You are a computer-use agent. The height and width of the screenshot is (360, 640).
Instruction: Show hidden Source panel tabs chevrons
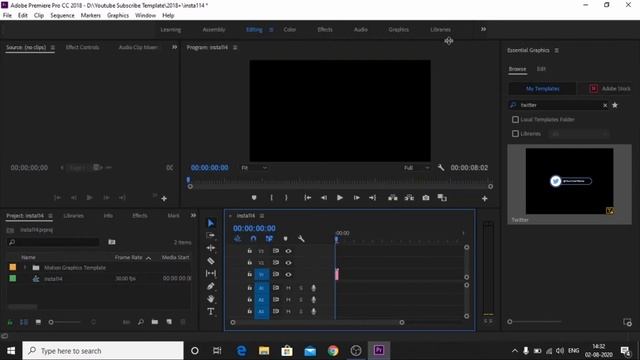[174, 47]
